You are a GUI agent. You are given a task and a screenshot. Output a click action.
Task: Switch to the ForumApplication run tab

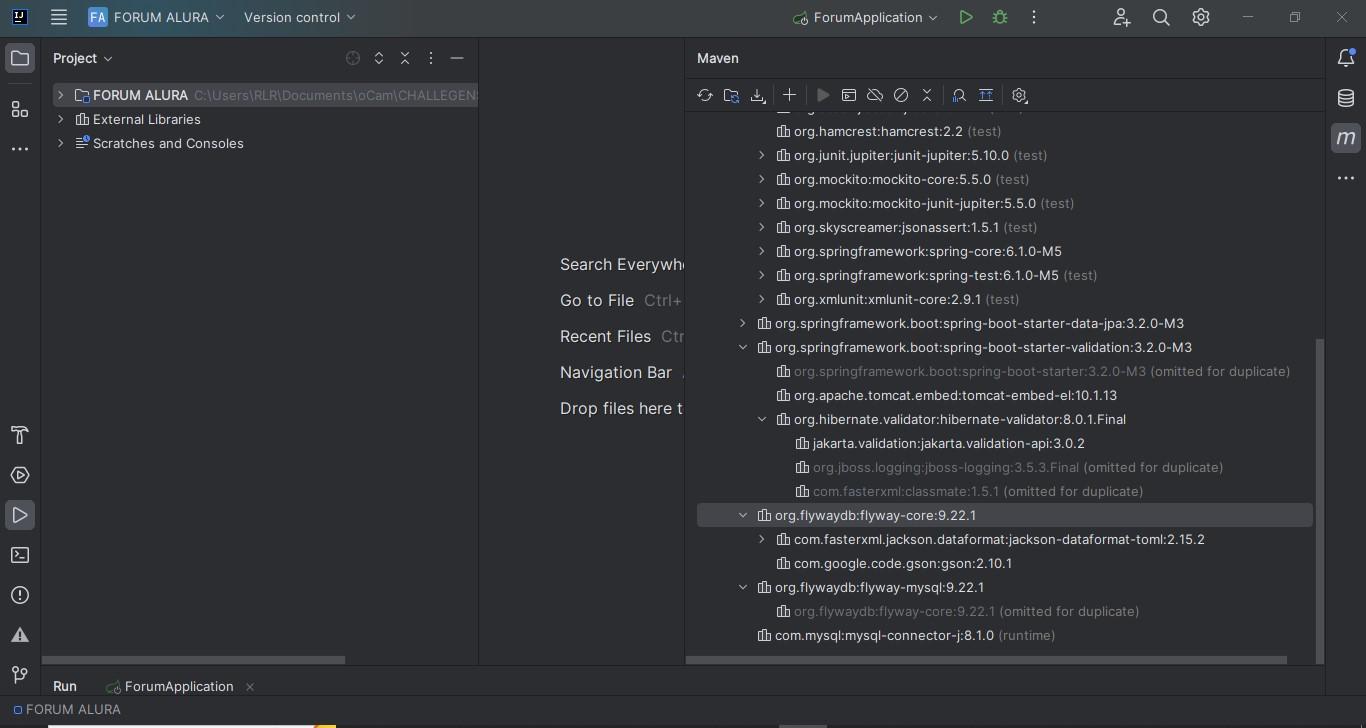click(170, 686)
